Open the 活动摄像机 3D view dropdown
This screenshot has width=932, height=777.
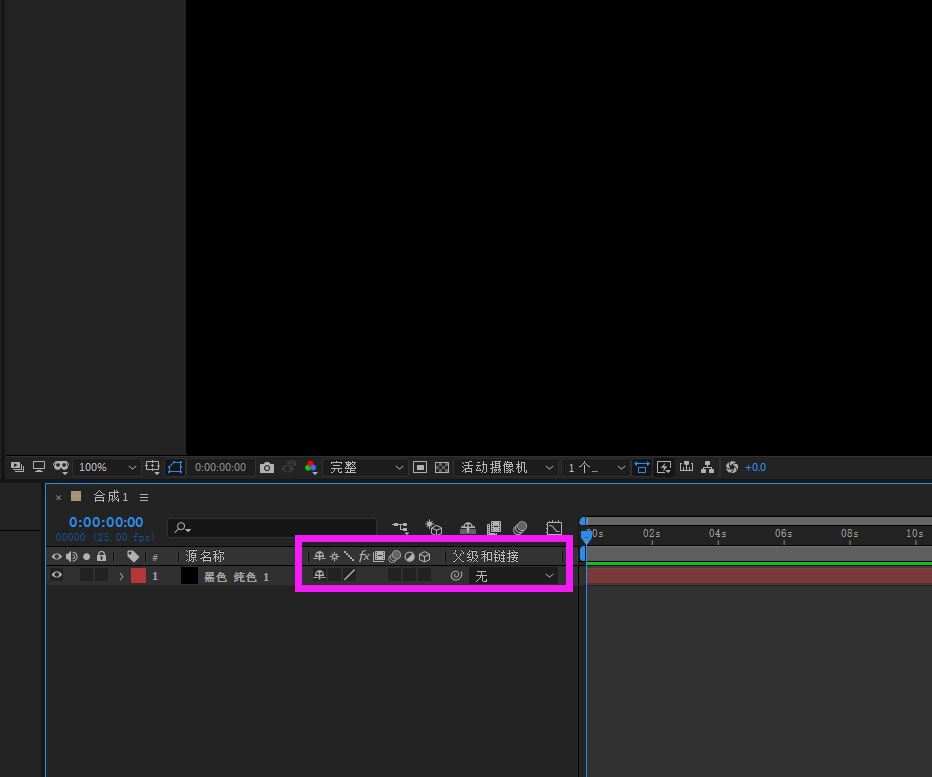[506, 468]
